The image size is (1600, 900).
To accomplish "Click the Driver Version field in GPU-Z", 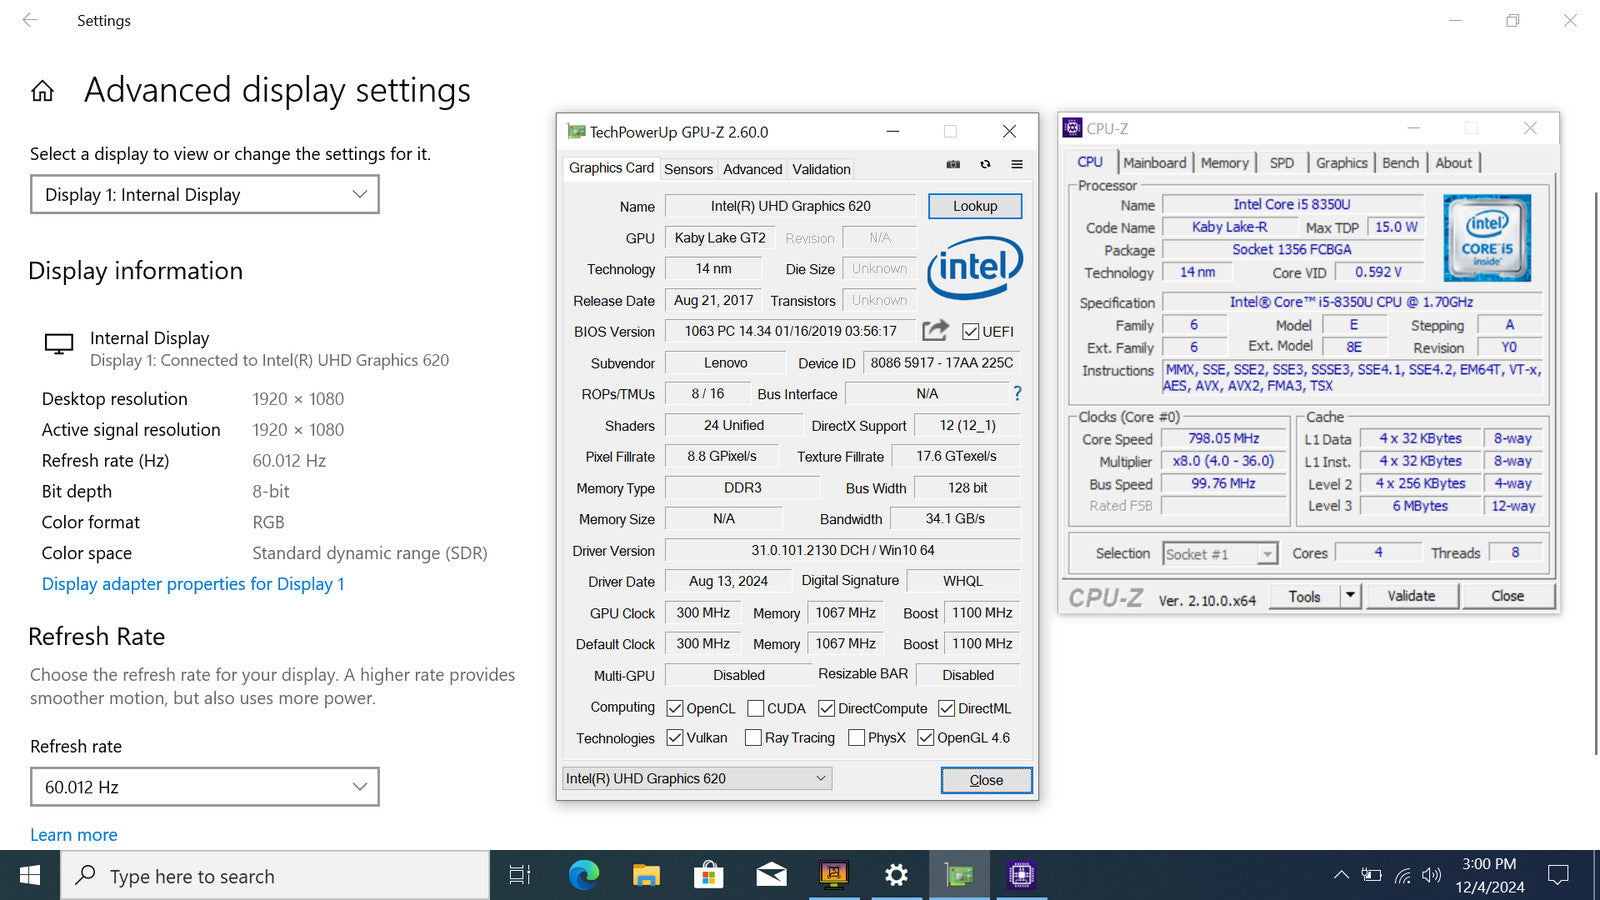I will [843, 550].
